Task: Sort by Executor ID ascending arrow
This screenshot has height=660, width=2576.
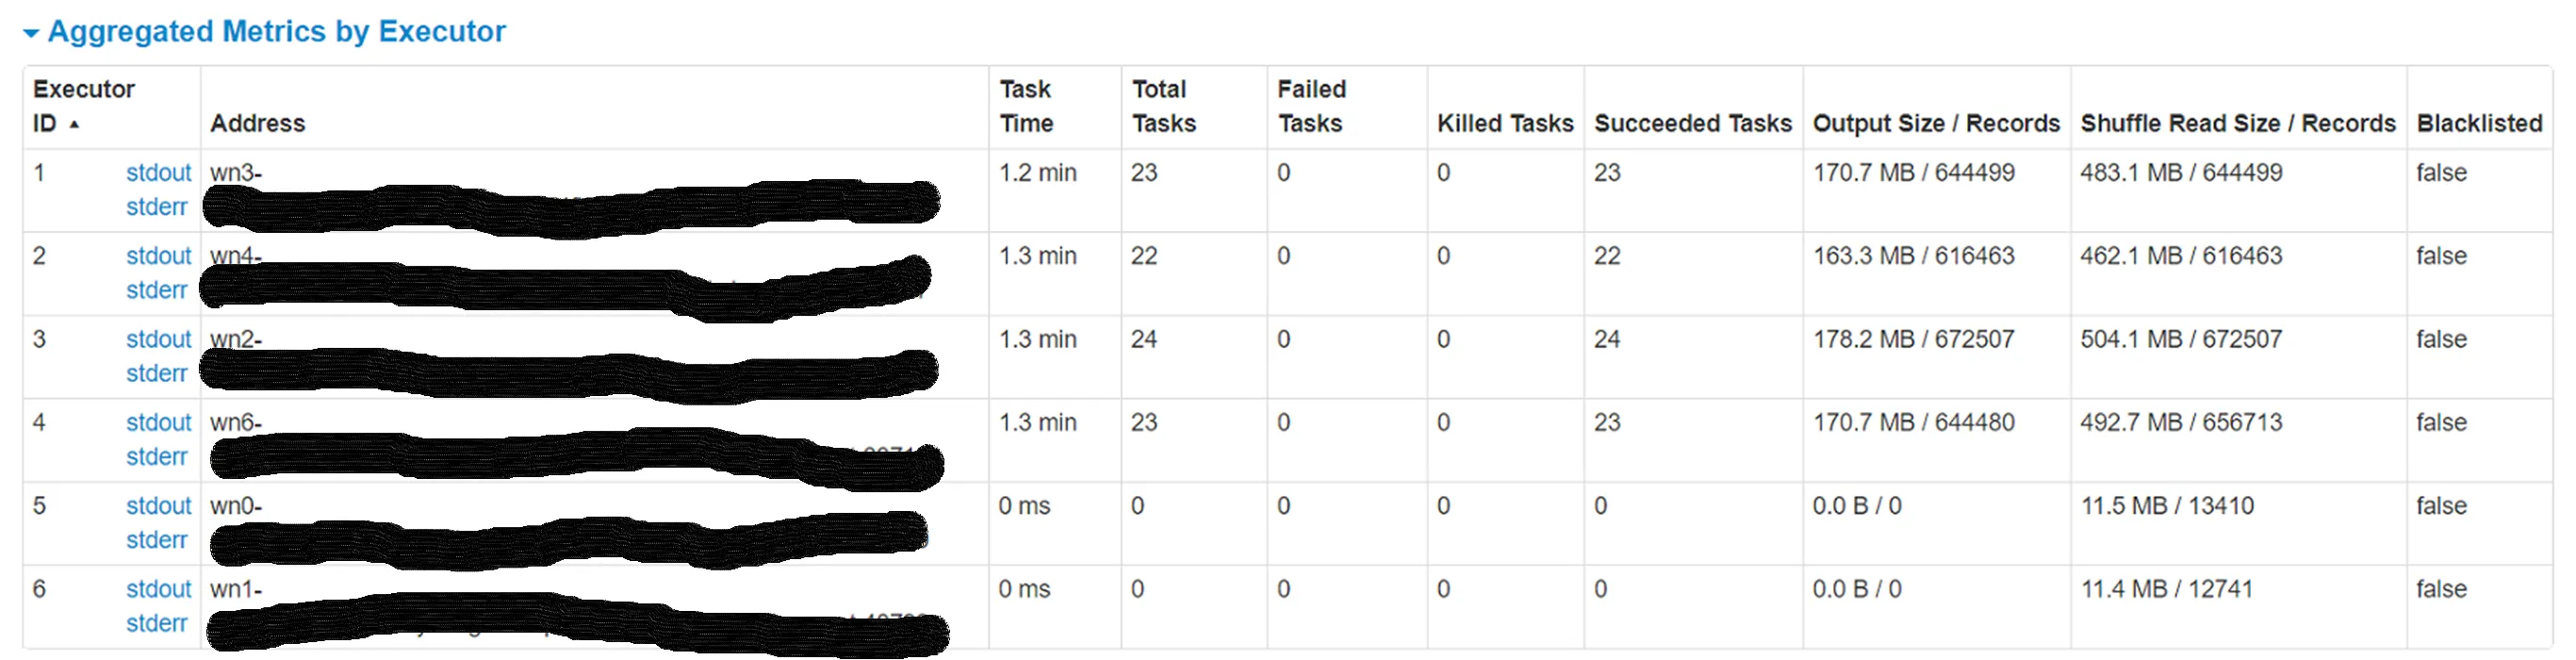Action: tap(74, 124)
